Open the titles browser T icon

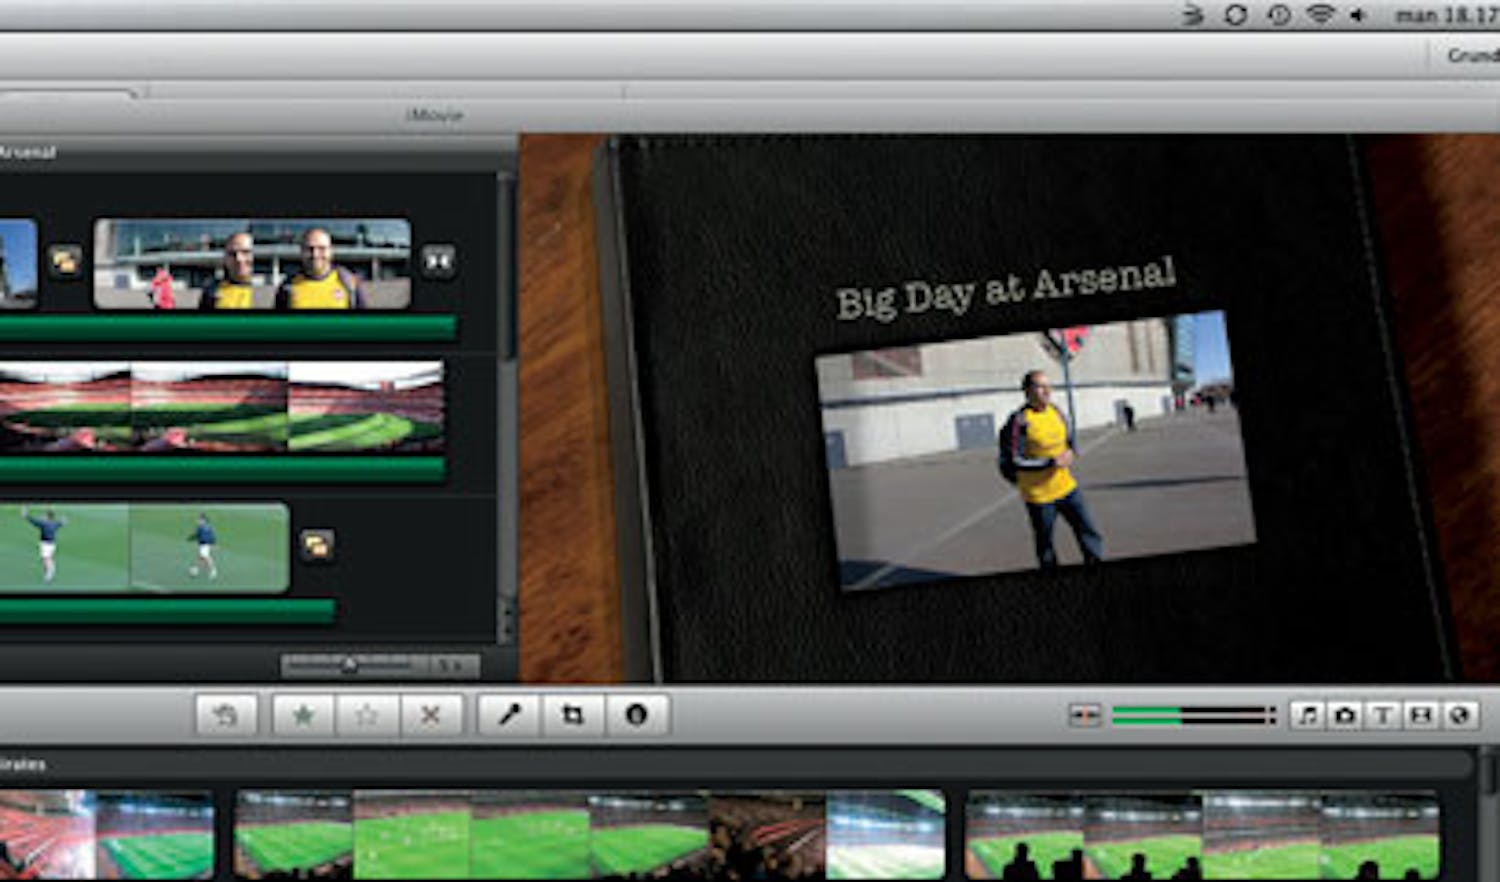pyautogui.click(x=1383, y=715)
